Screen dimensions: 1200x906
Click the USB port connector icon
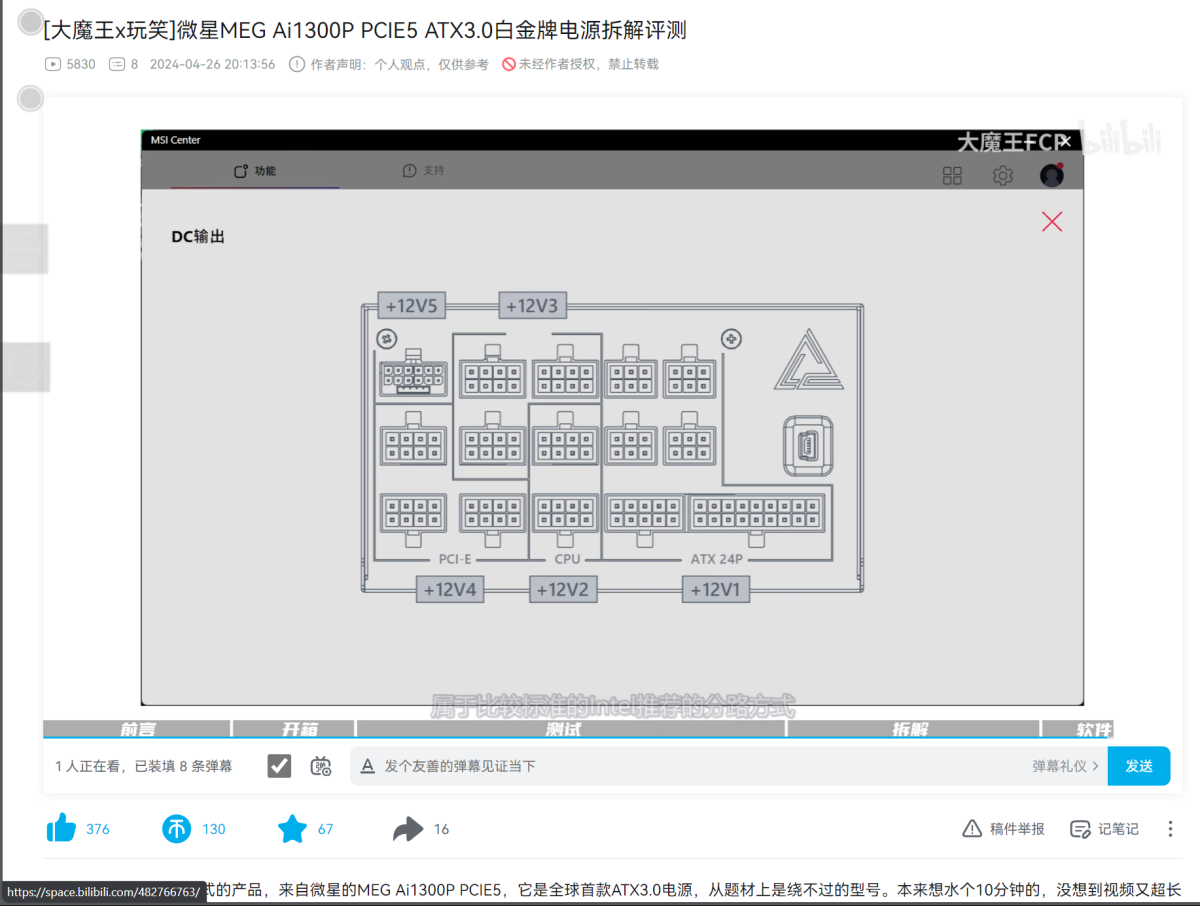pyautogui.click(x=809, y=446)
